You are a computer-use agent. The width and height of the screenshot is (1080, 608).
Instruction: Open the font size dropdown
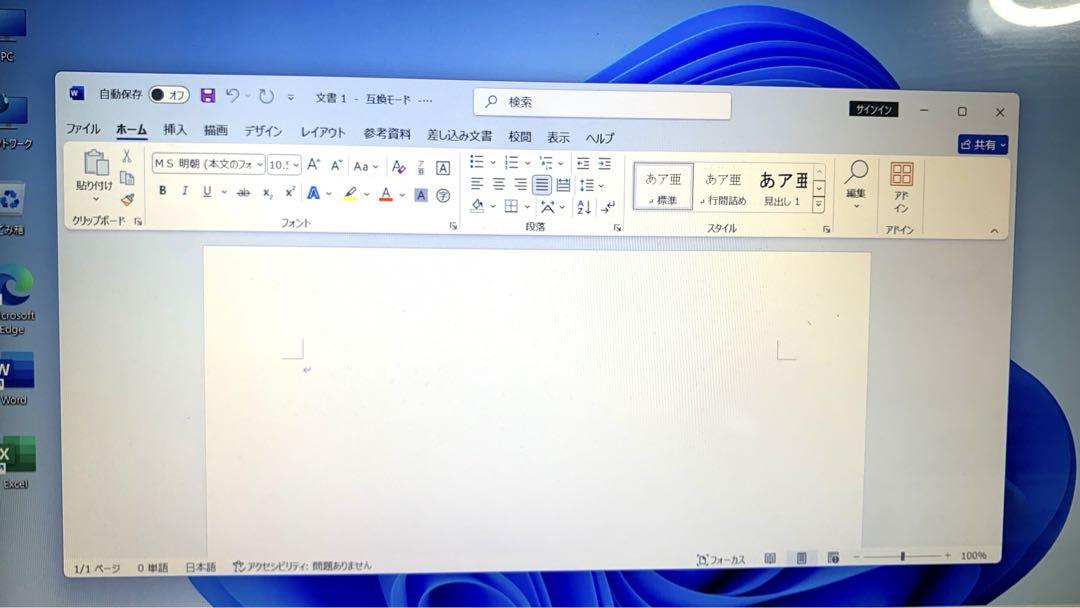tap(295, 165)
